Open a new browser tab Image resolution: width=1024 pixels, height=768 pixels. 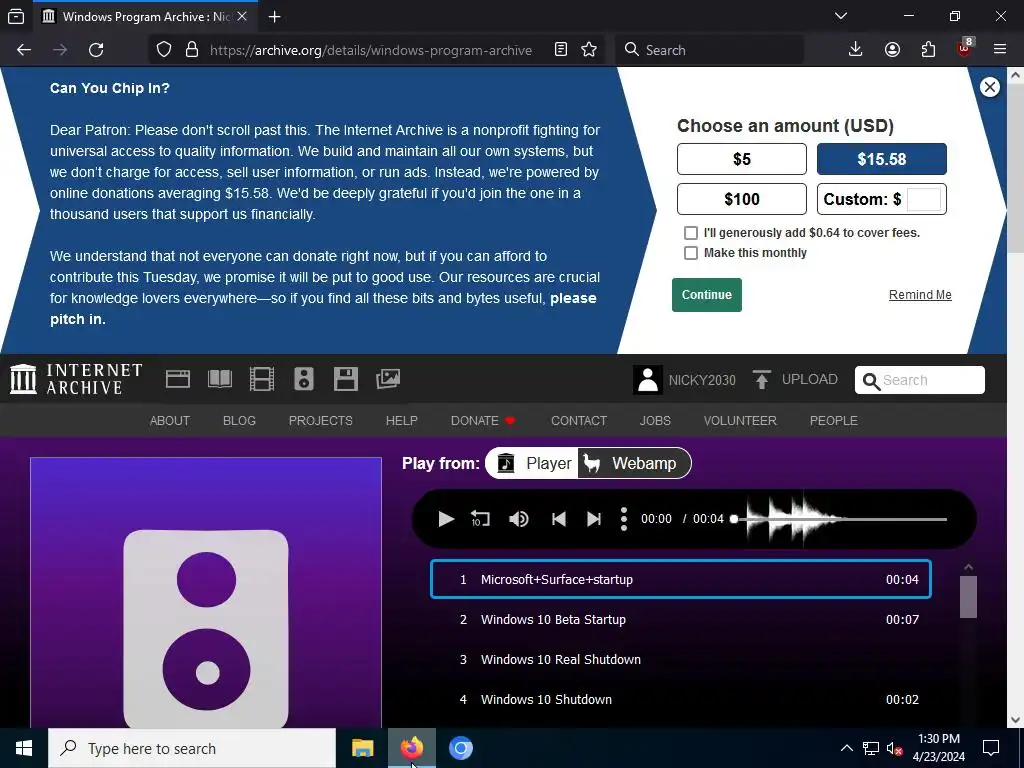(274, 17)
